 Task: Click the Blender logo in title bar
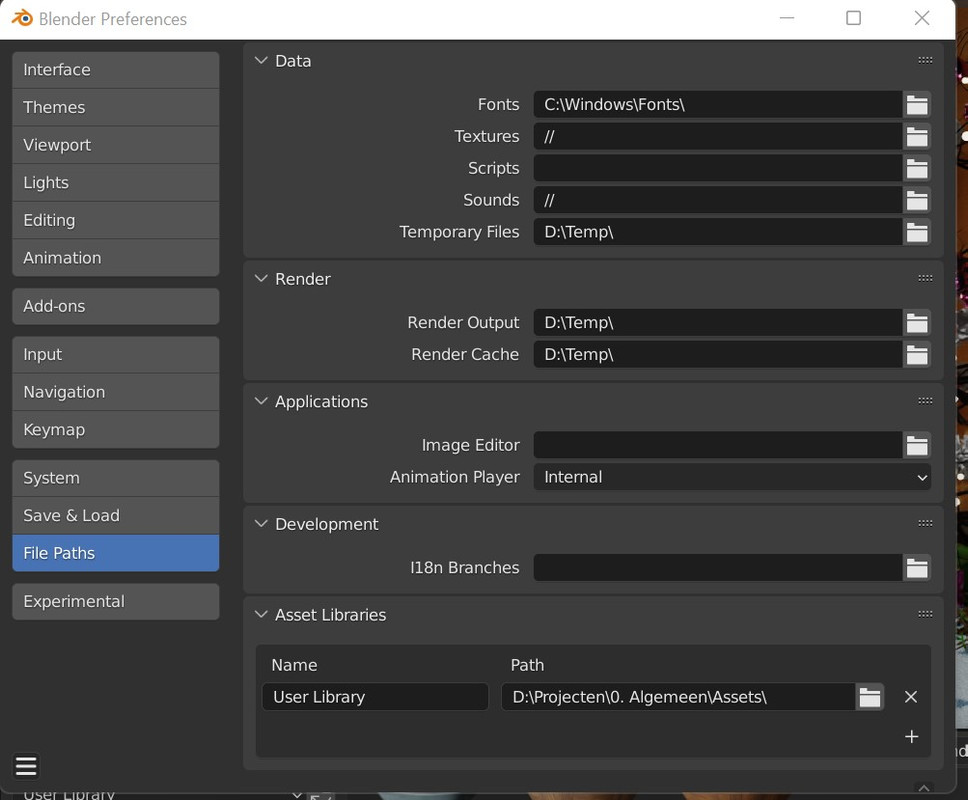pos(22,19)
